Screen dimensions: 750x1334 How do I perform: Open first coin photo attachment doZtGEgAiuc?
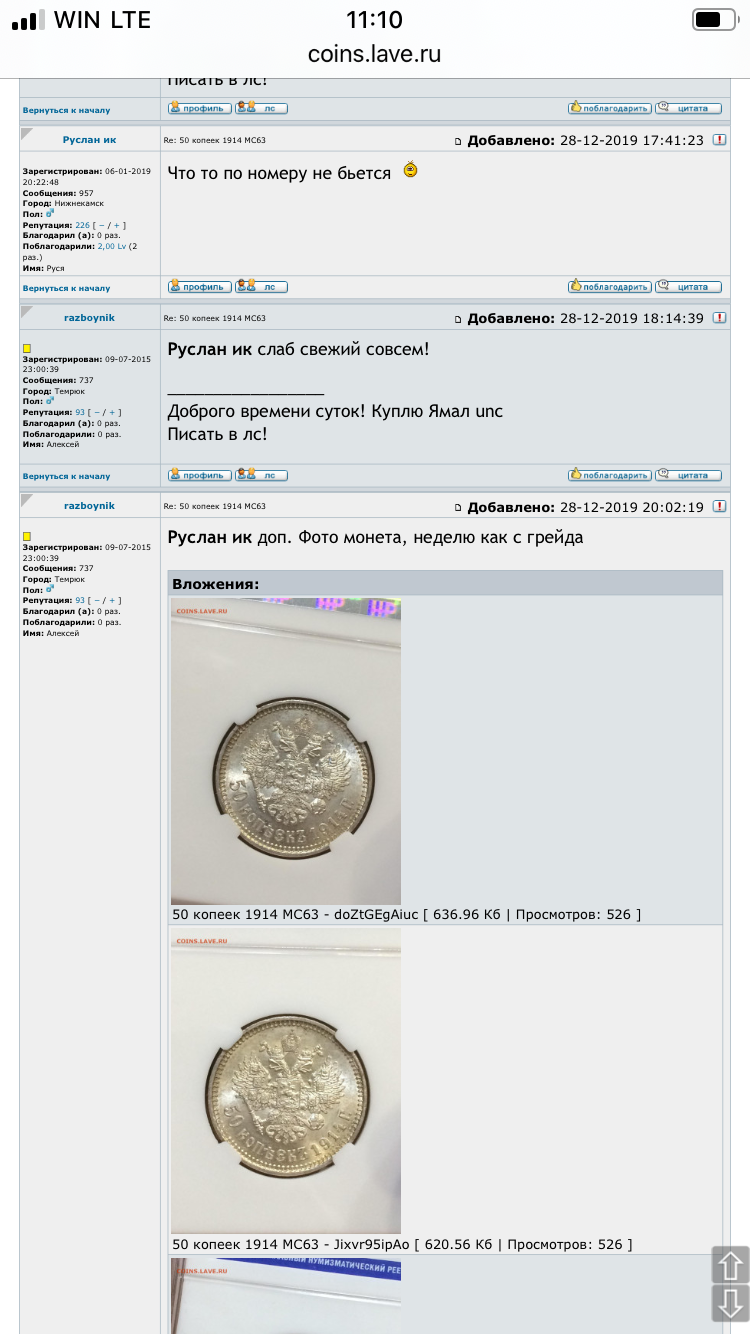point(286,751)
